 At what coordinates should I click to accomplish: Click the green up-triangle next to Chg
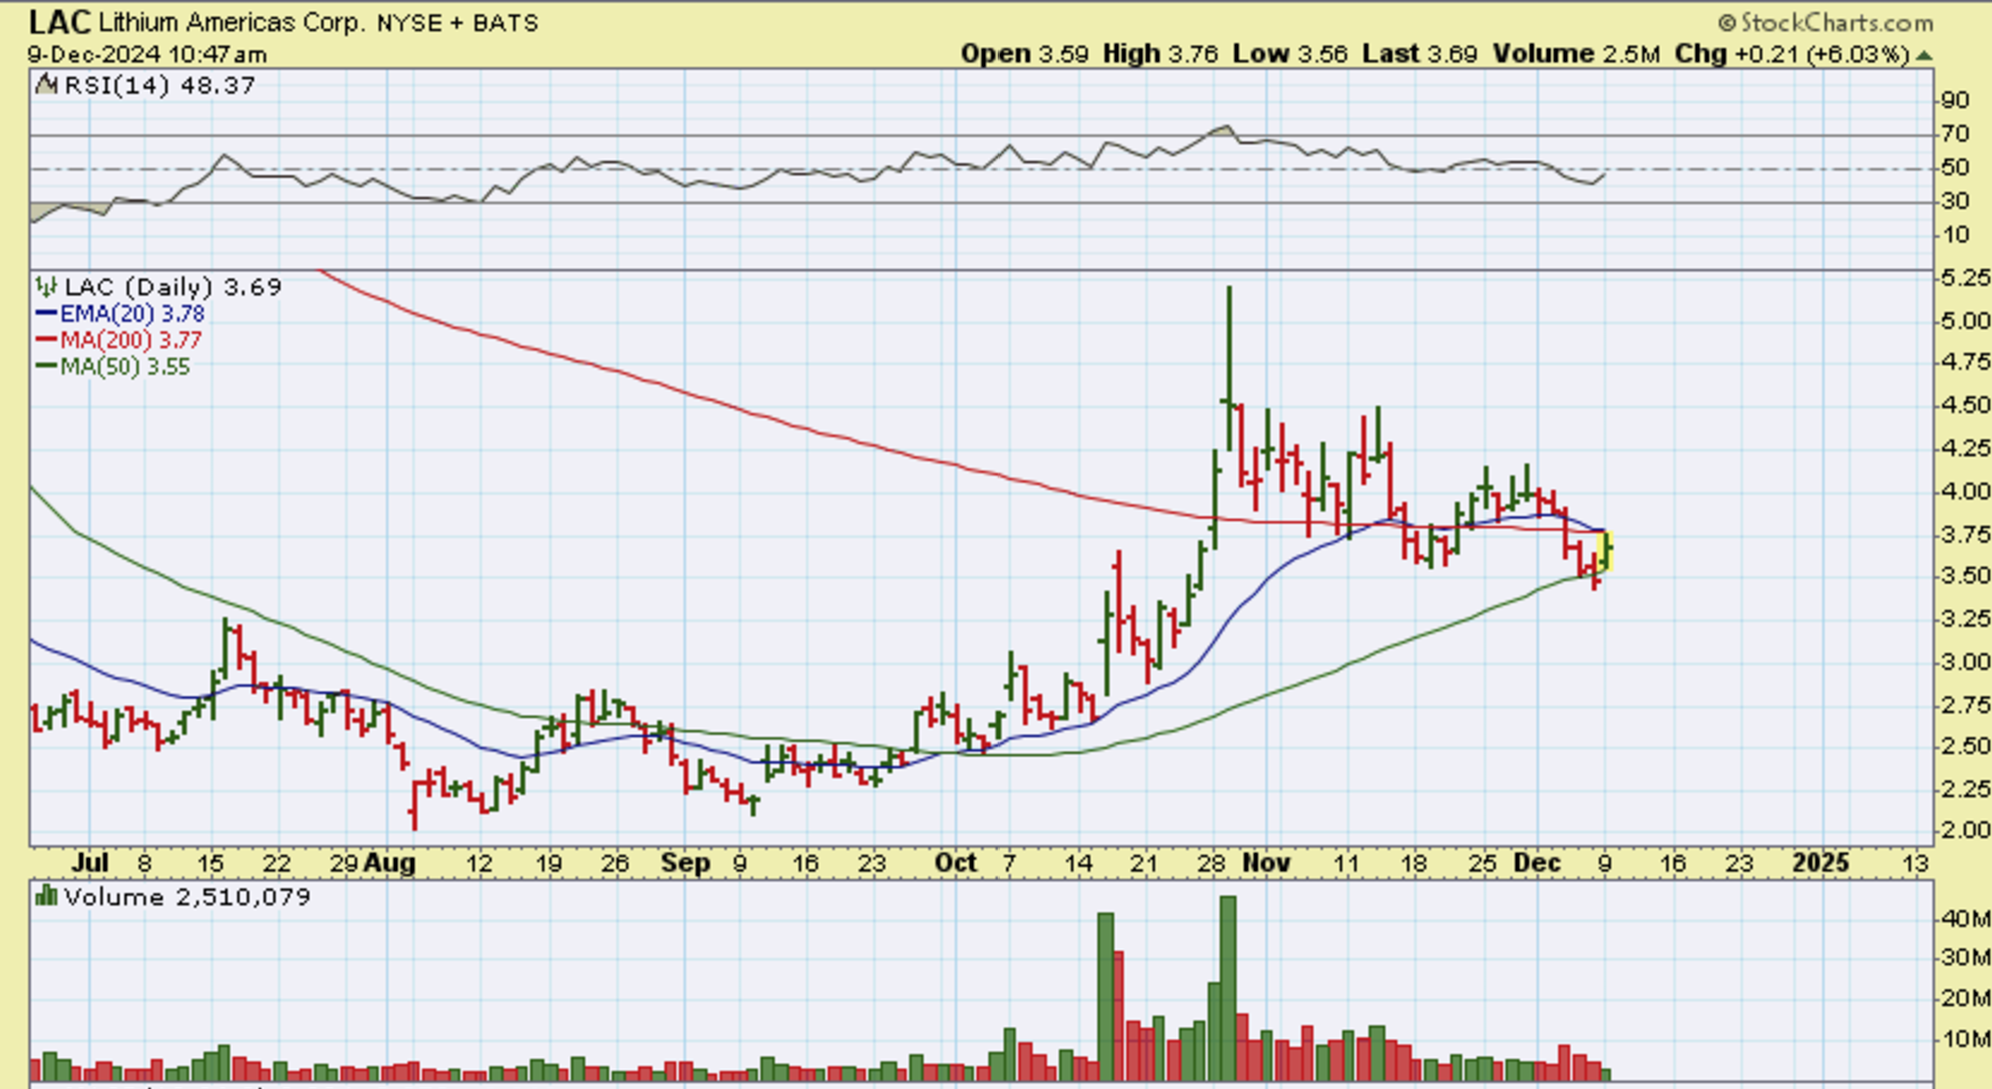[x=1924, y=55]
